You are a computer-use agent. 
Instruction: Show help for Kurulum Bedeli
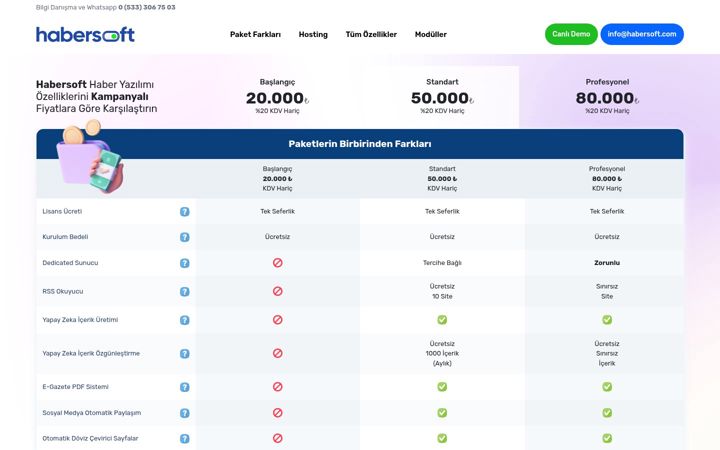[185, 237]
